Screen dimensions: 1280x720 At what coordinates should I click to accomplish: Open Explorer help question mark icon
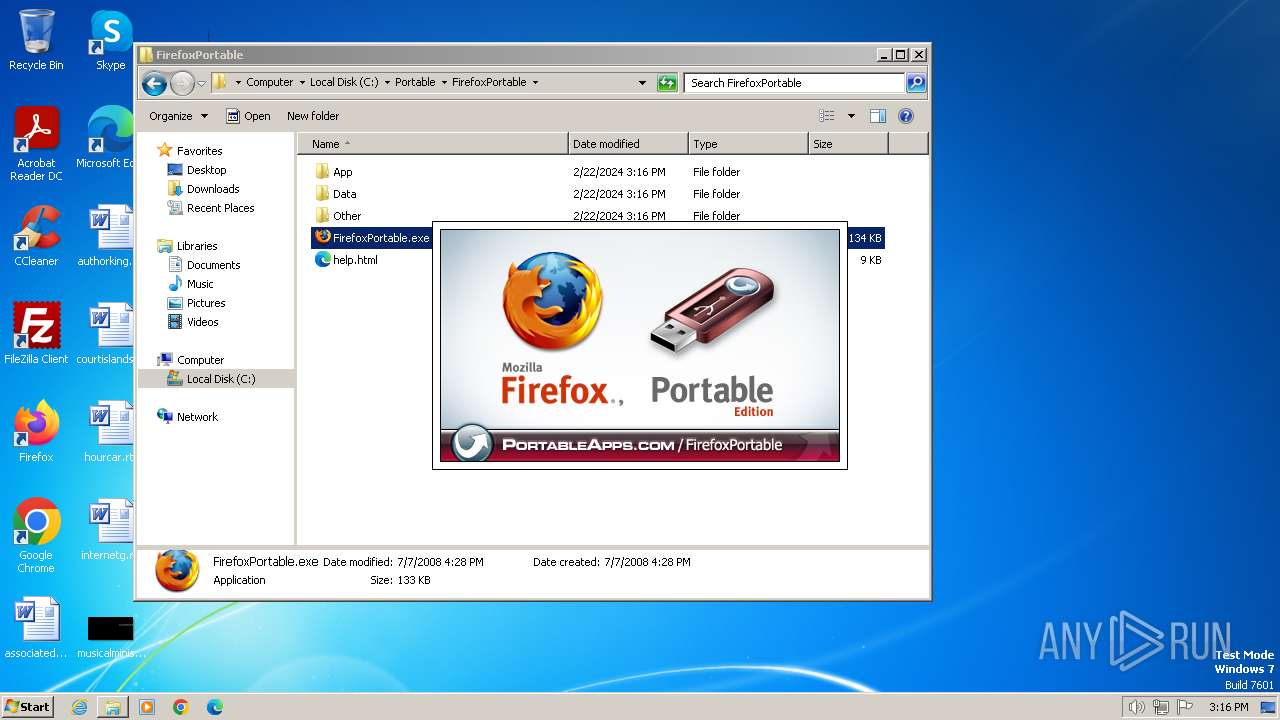(x=906, y=116)
